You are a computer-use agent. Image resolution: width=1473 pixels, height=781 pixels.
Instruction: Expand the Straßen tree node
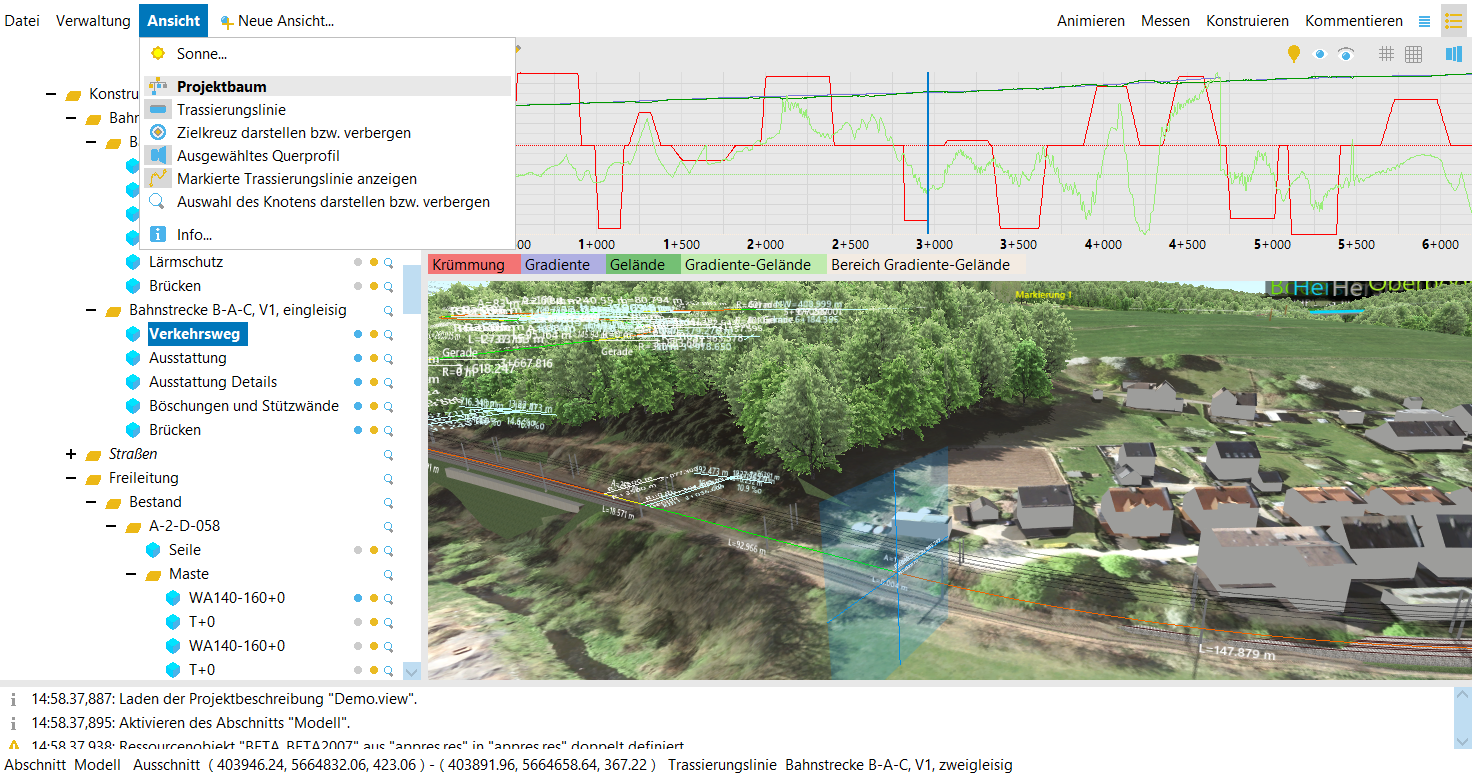click(71, 454)
